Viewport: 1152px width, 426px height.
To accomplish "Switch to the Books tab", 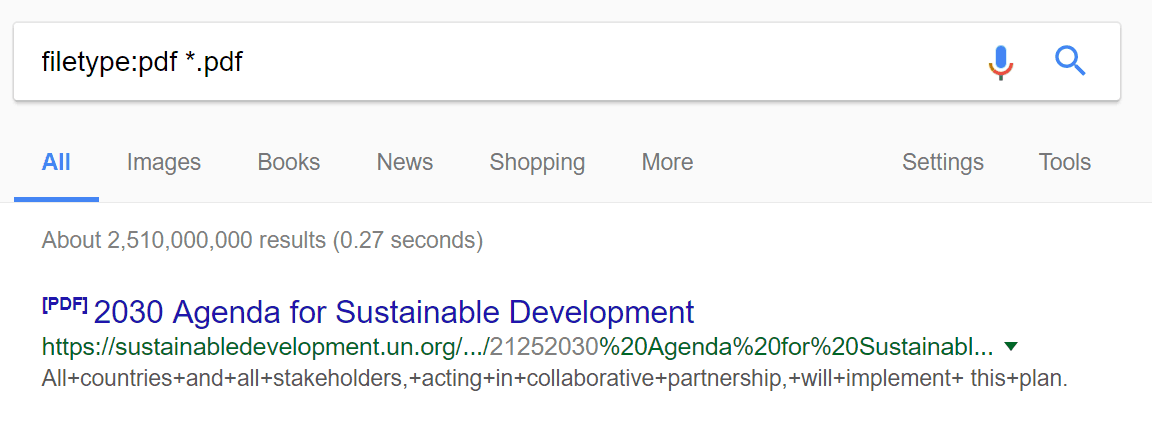I will tap(289, 162).
